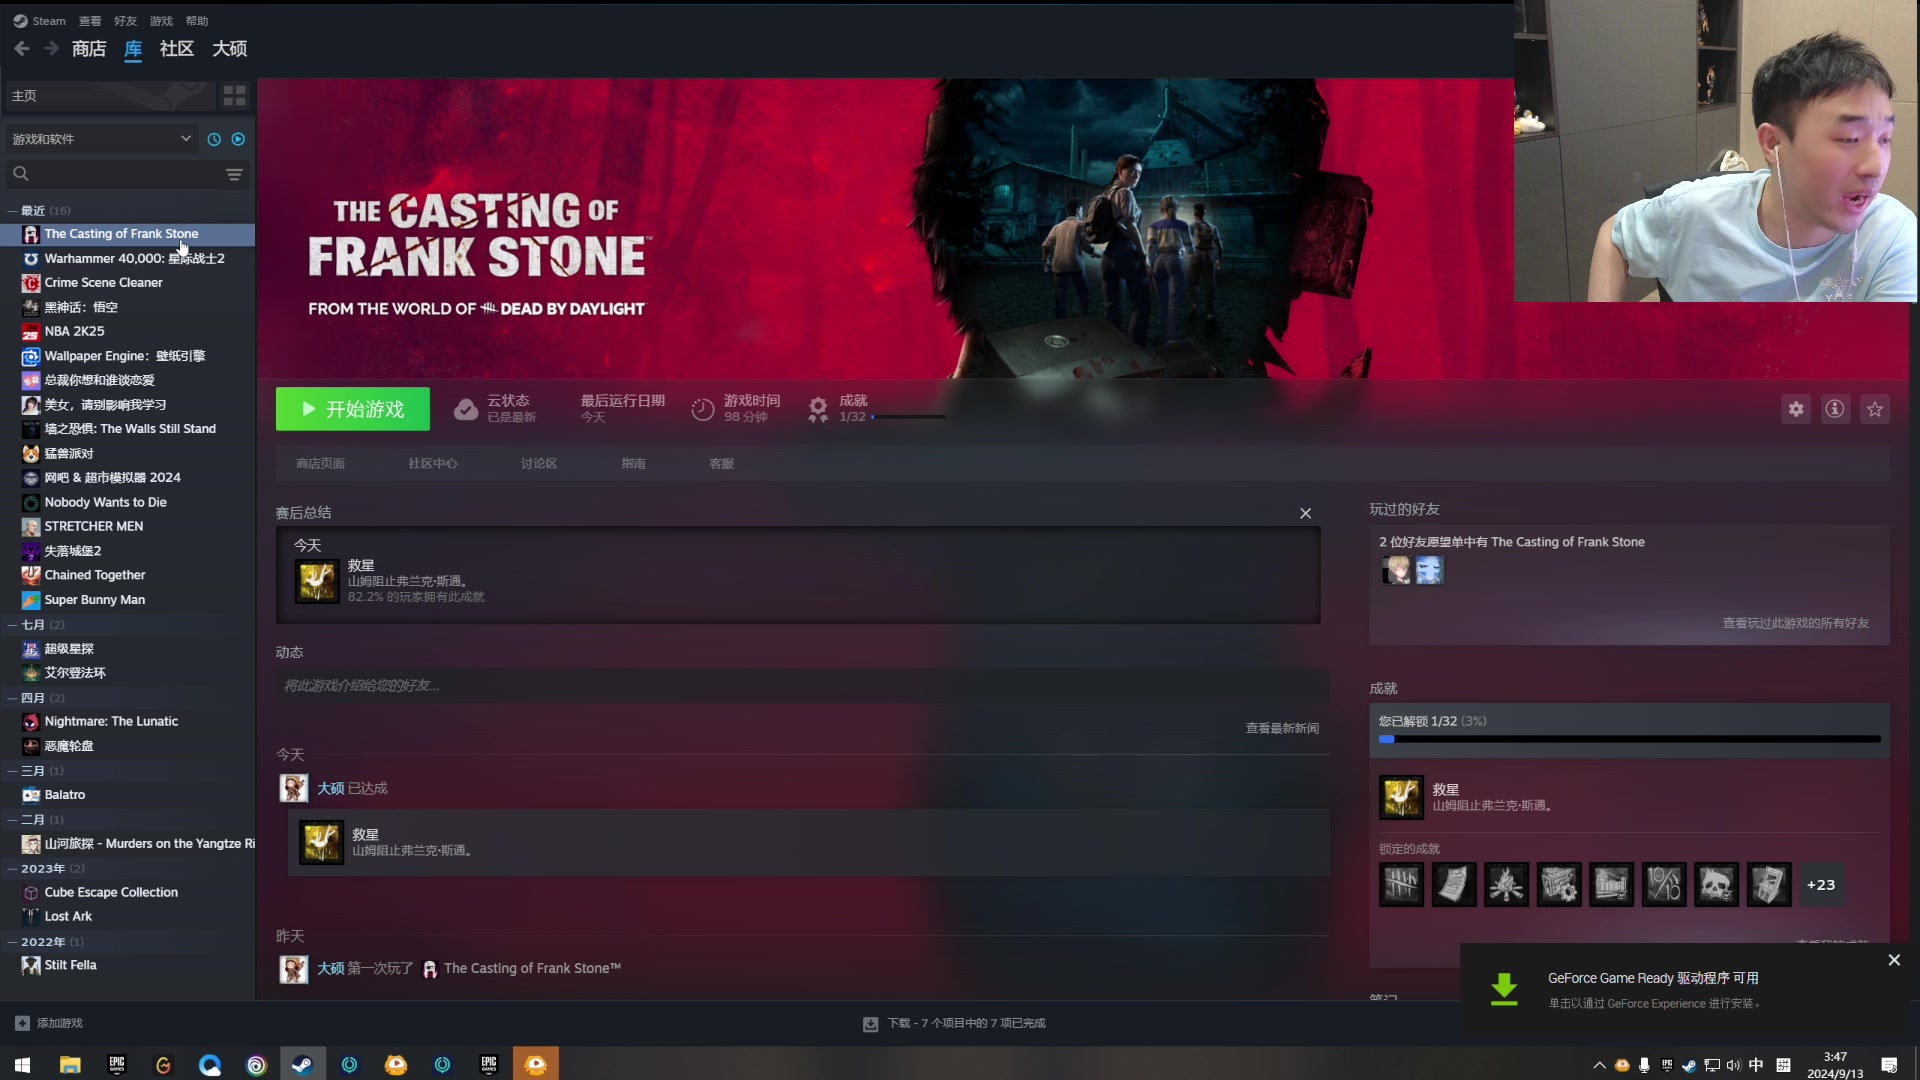The height and width of the screenshot is (1080, 1920).
Task: Click the first locked achievement icon
Action: pos(1401,885)
